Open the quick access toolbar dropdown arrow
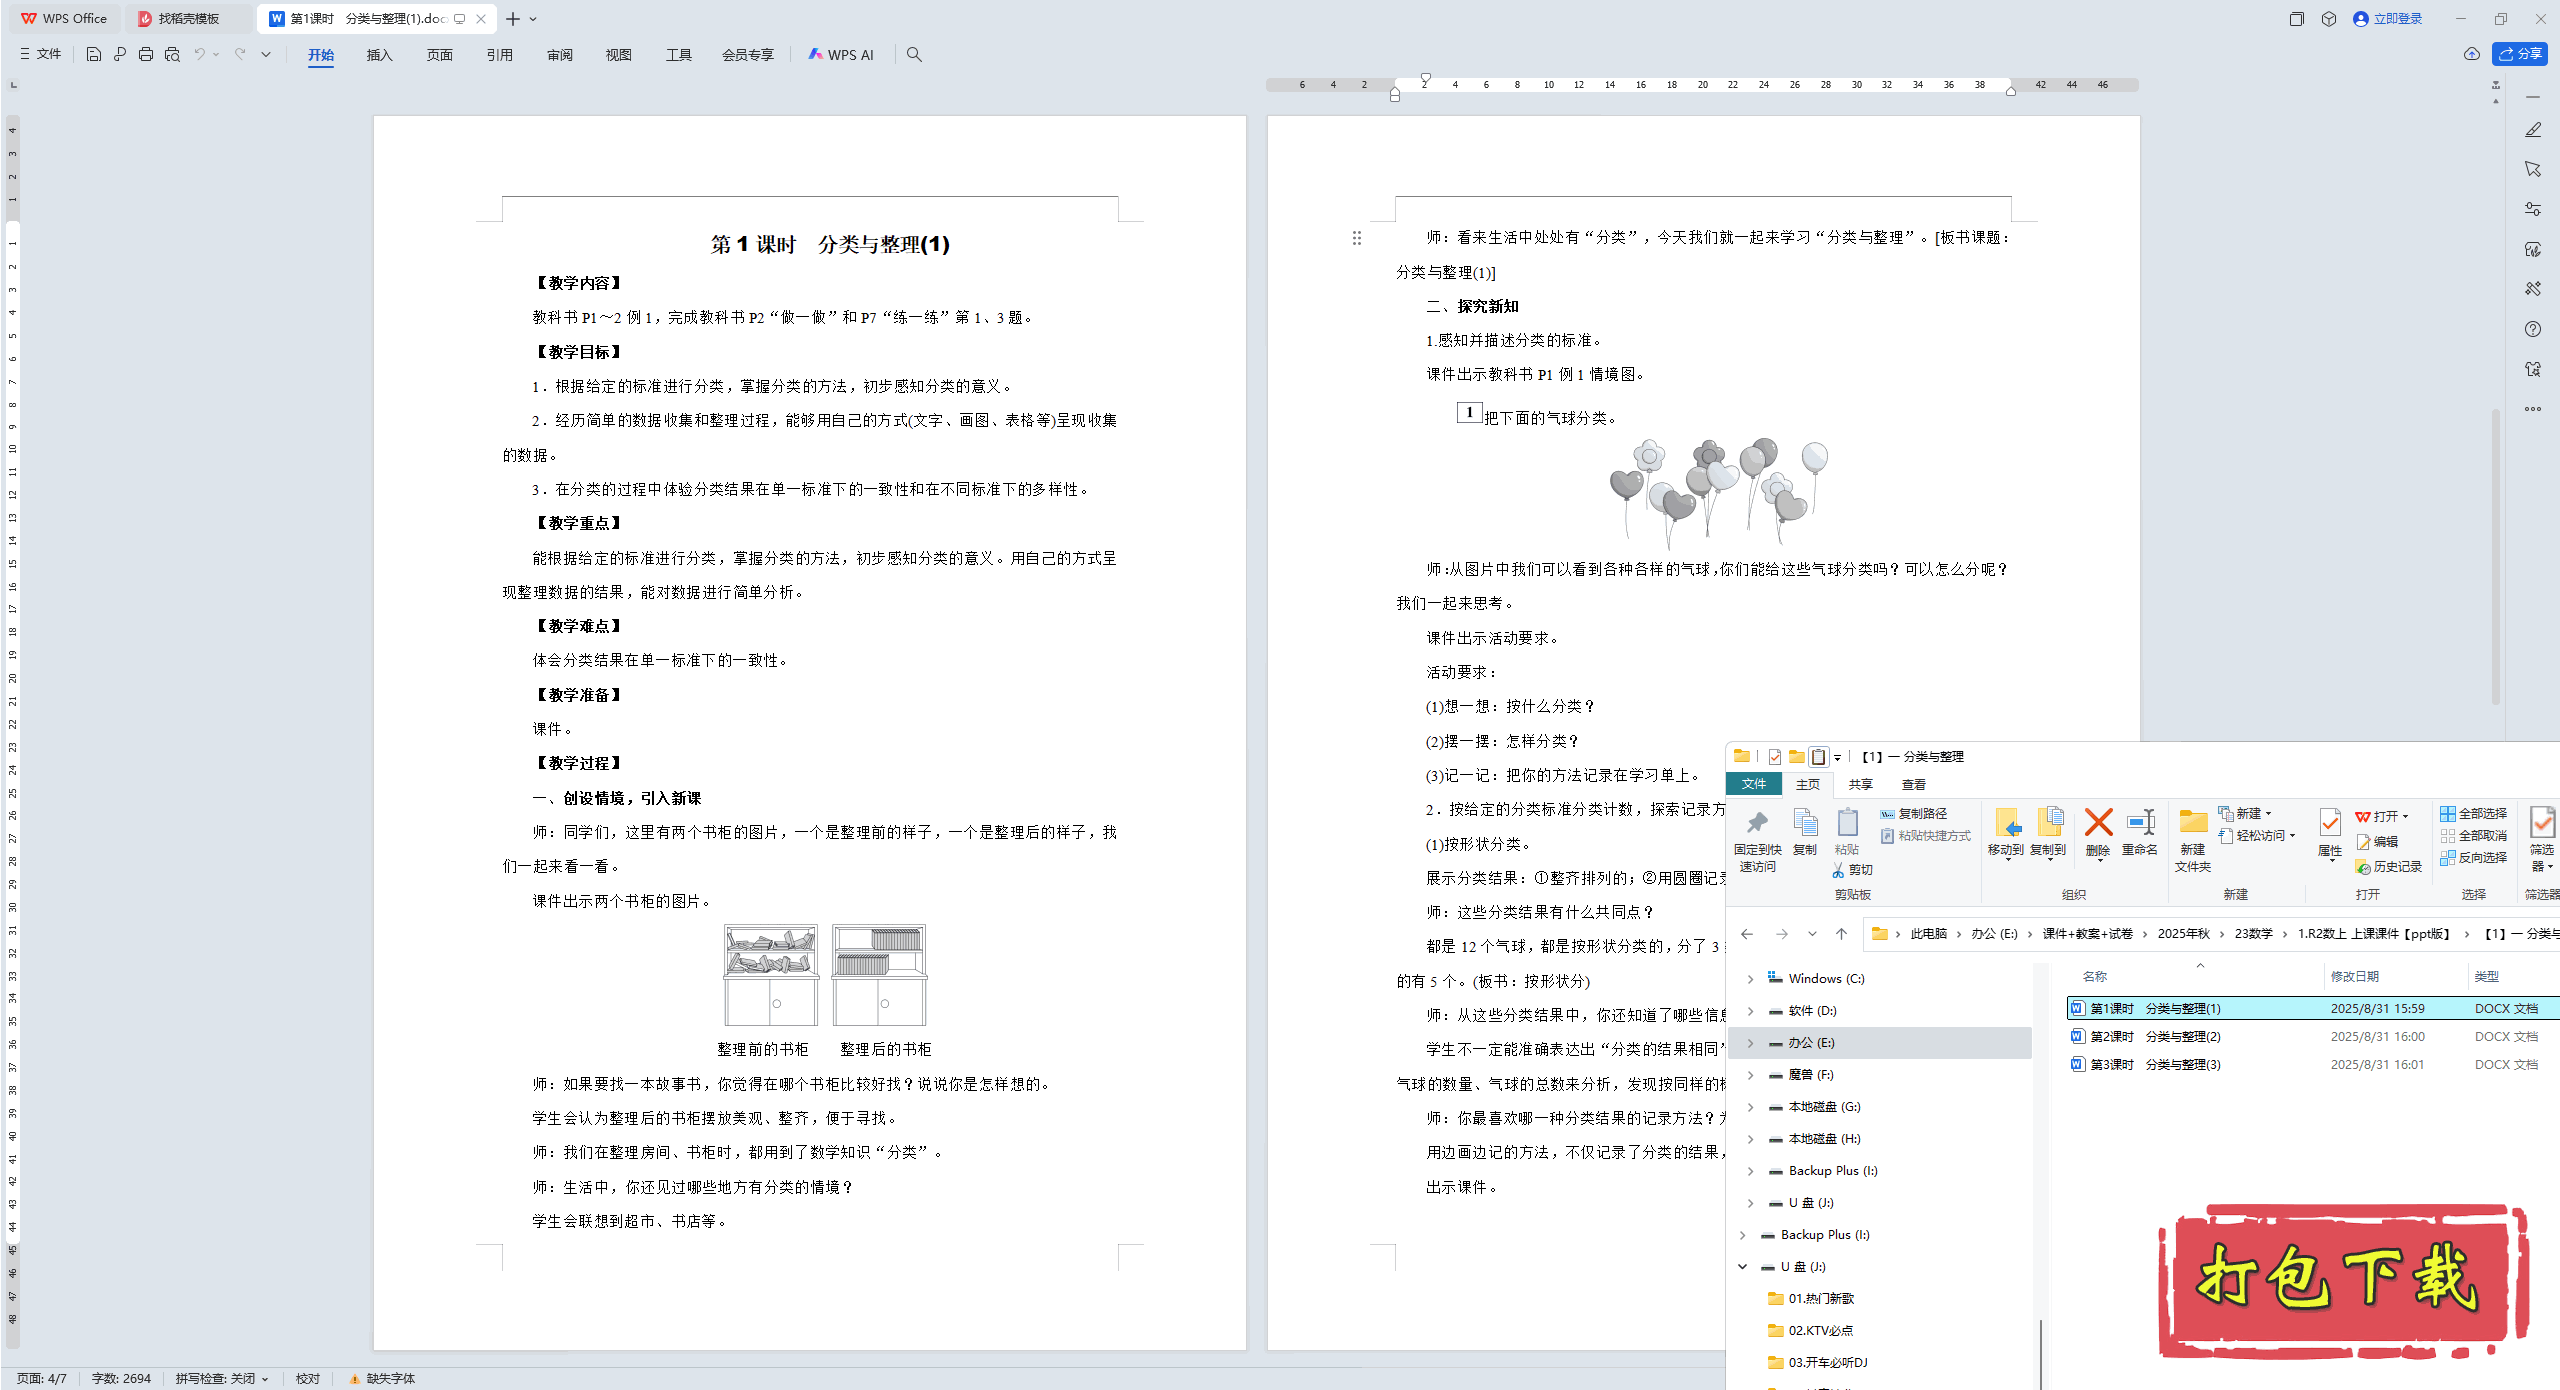 point(266,54)
